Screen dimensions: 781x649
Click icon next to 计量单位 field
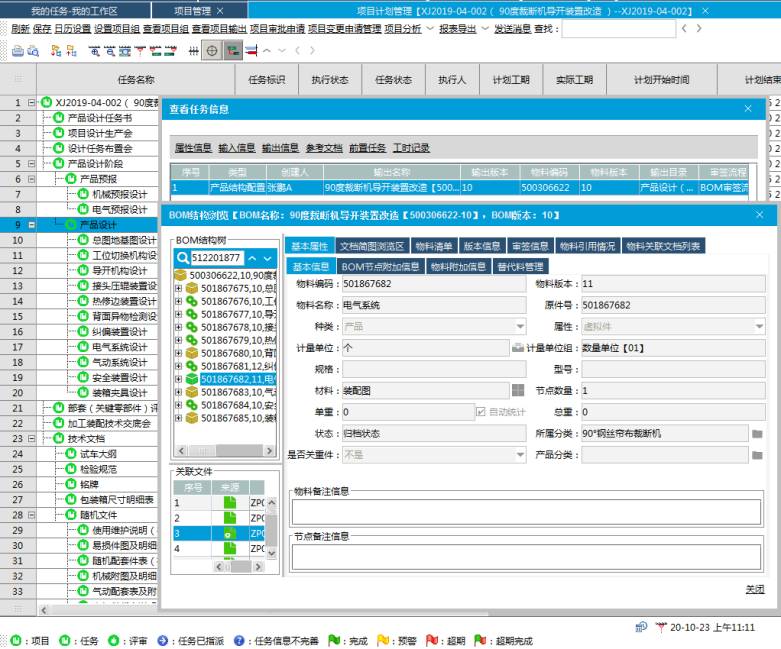coord(518,348)
